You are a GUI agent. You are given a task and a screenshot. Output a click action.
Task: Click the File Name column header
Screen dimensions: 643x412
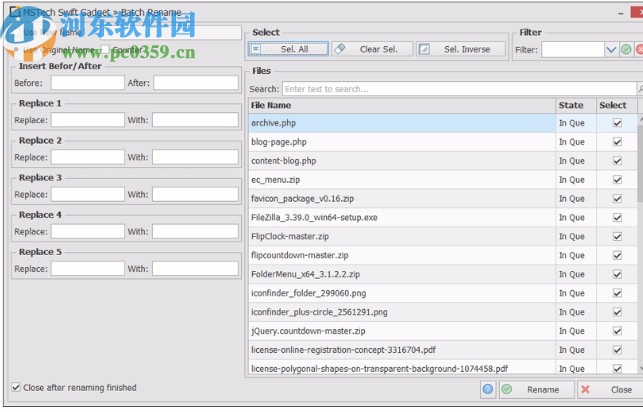click(x=402, y=105)
